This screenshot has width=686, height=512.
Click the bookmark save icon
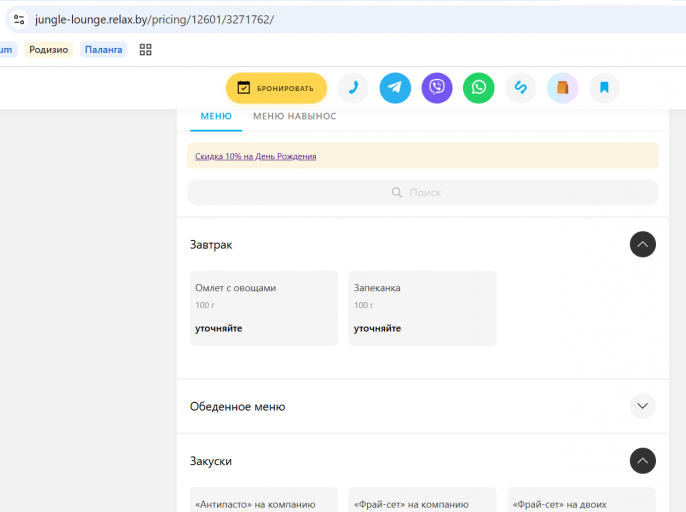click(x=604, y=88)
